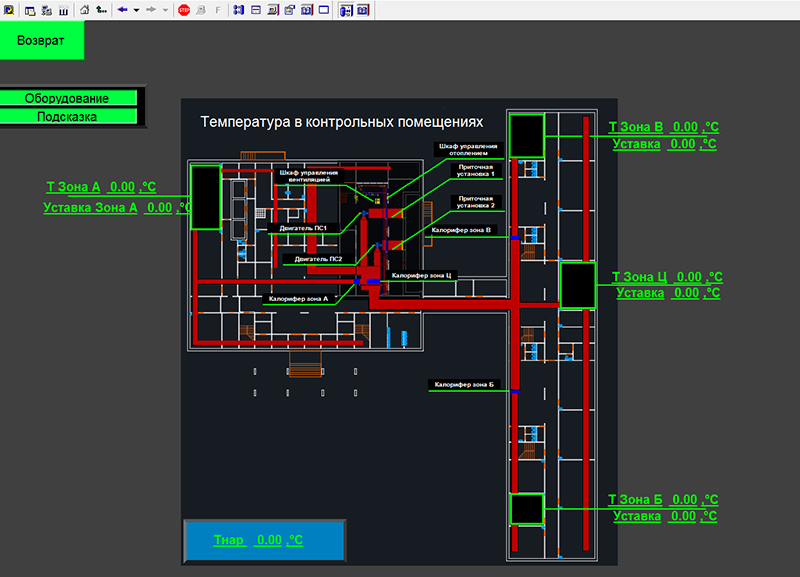Select the black Zone A room box
The image size is (800, 577).
[x=205, y=197]
